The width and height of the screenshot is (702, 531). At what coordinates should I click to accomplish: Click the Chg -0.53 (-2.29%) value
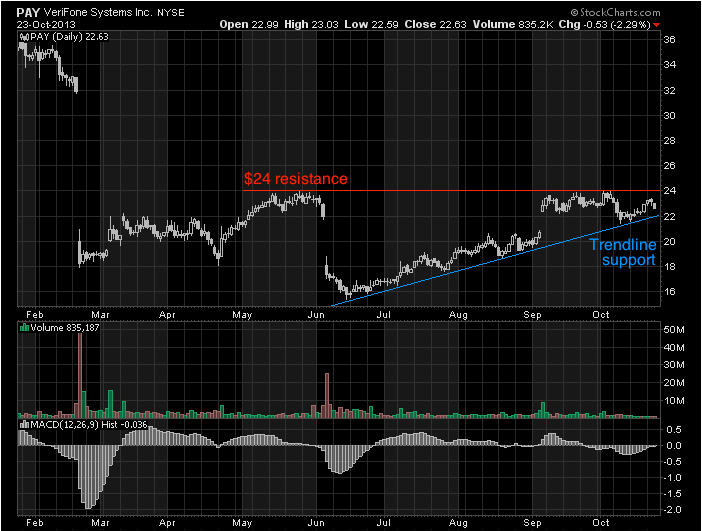(x=604, y=25)
